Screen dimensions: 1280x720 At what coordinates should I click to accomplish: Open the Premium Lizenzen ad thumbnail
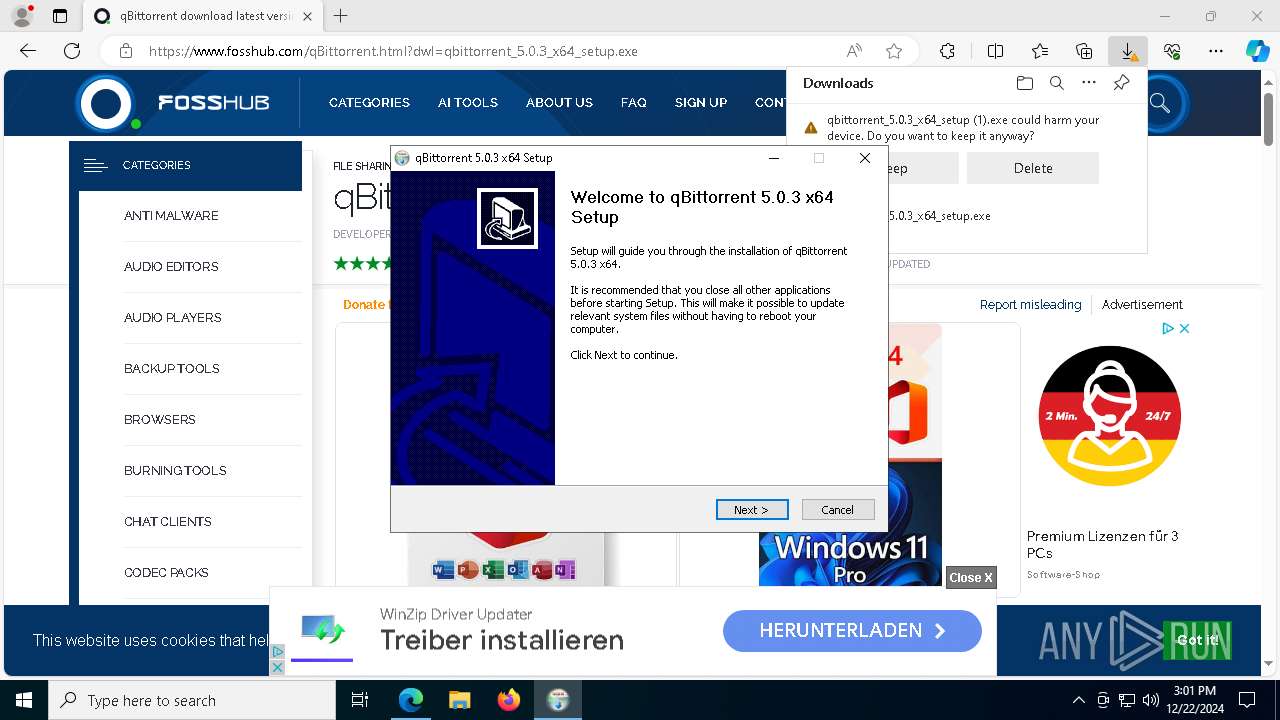[1110, 415]
